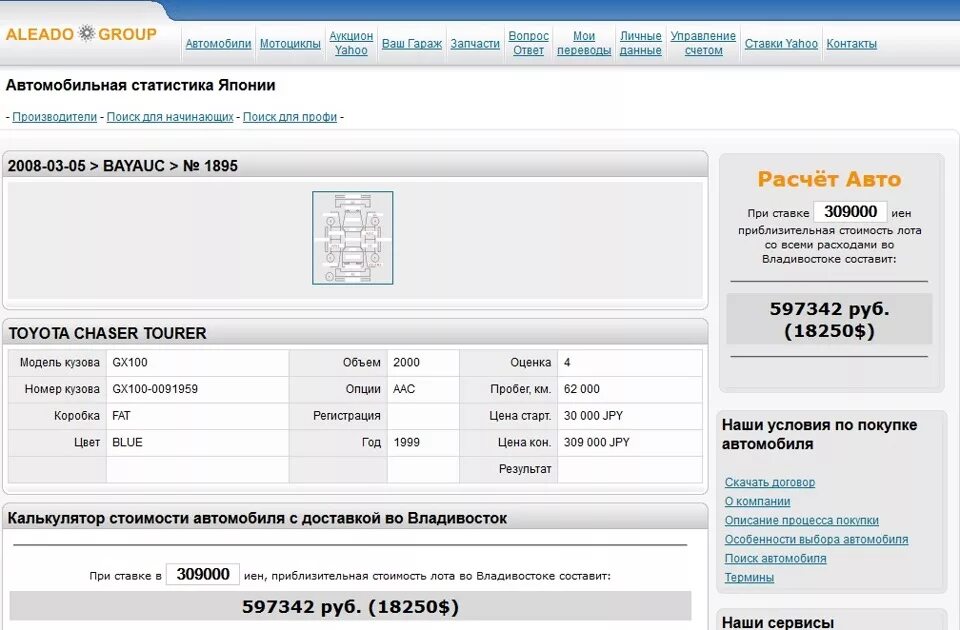Open Мои переводы page
The image size is (960, 630).
coord(584,43)
